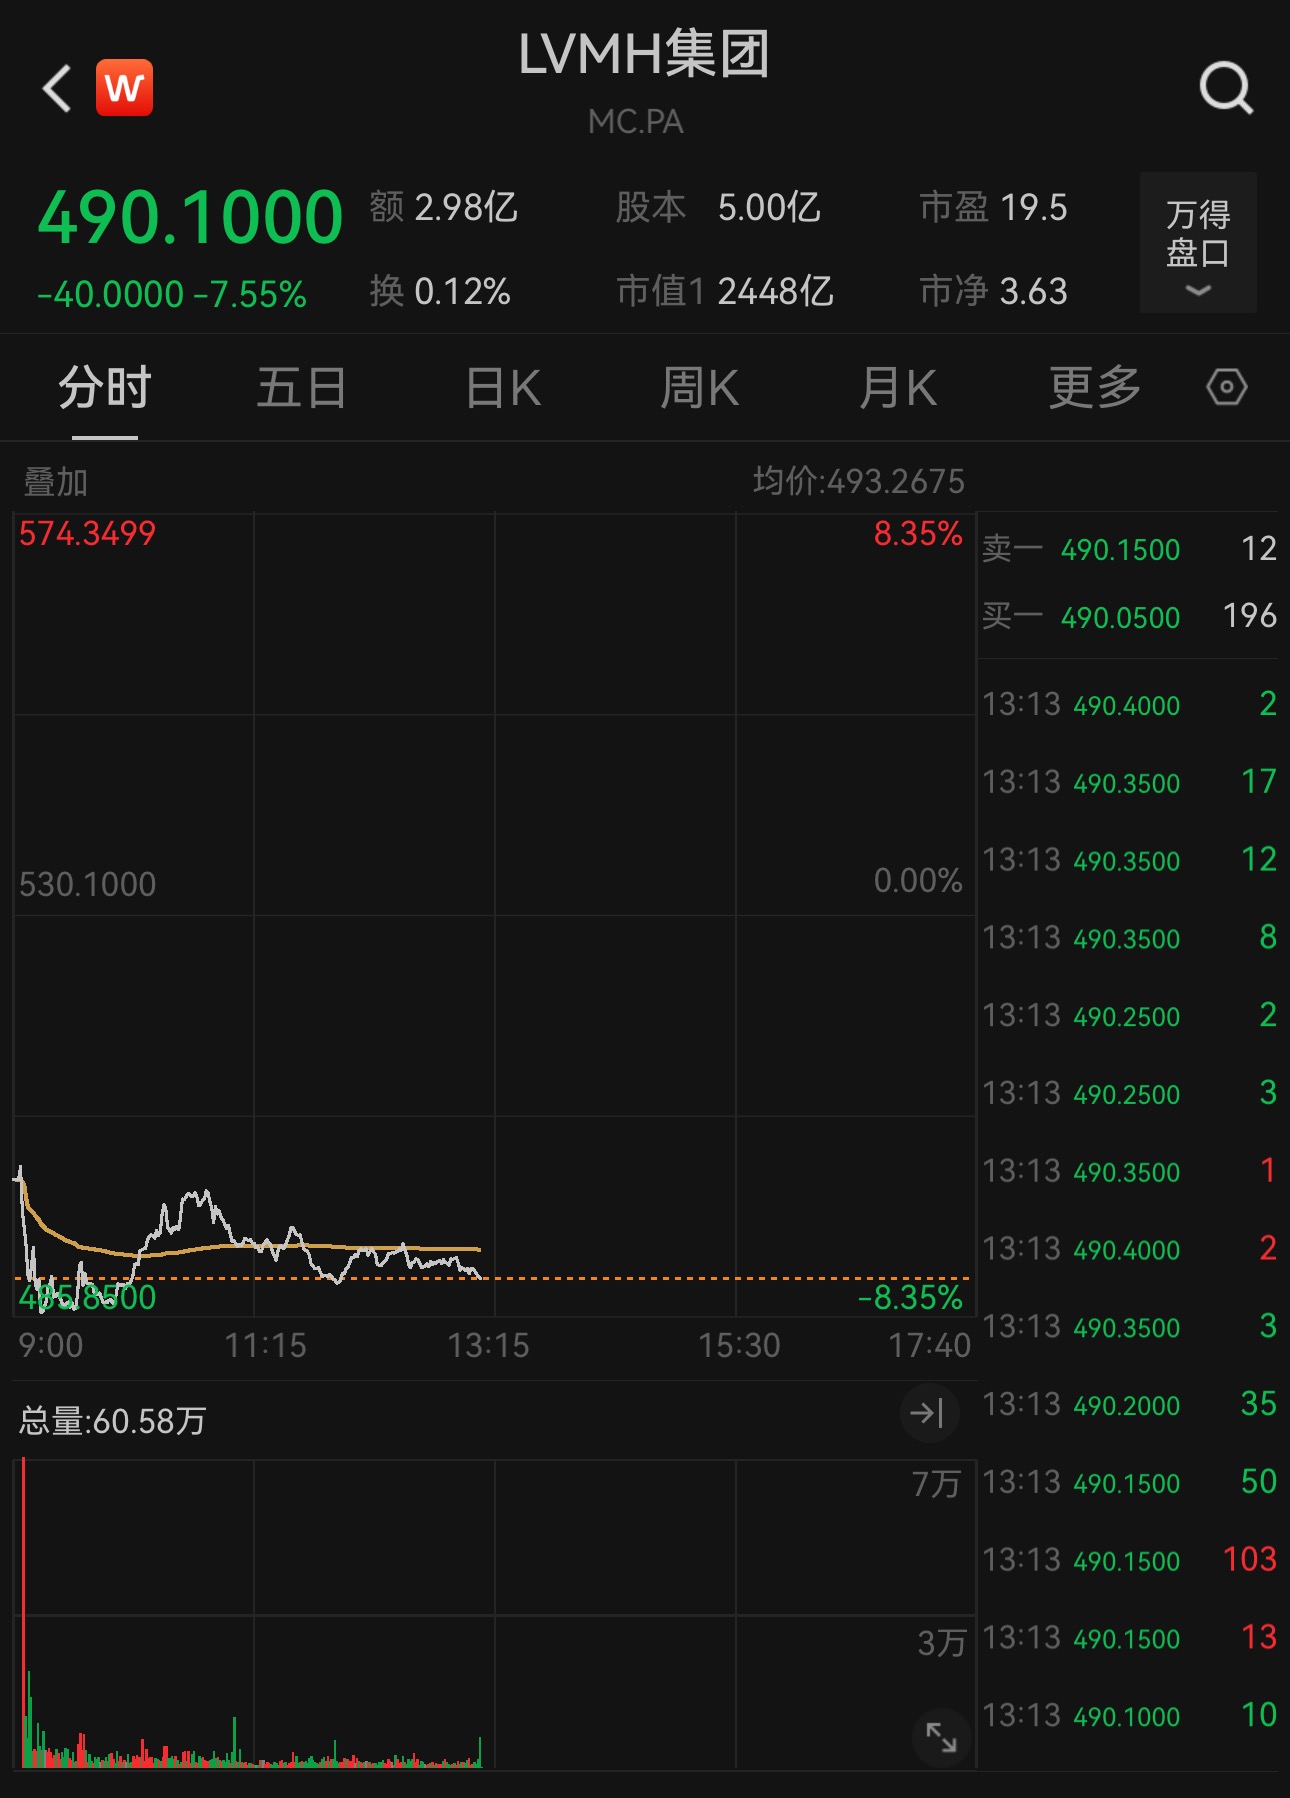Tap the 530.1000 mid price axis label

click(88, 885)
